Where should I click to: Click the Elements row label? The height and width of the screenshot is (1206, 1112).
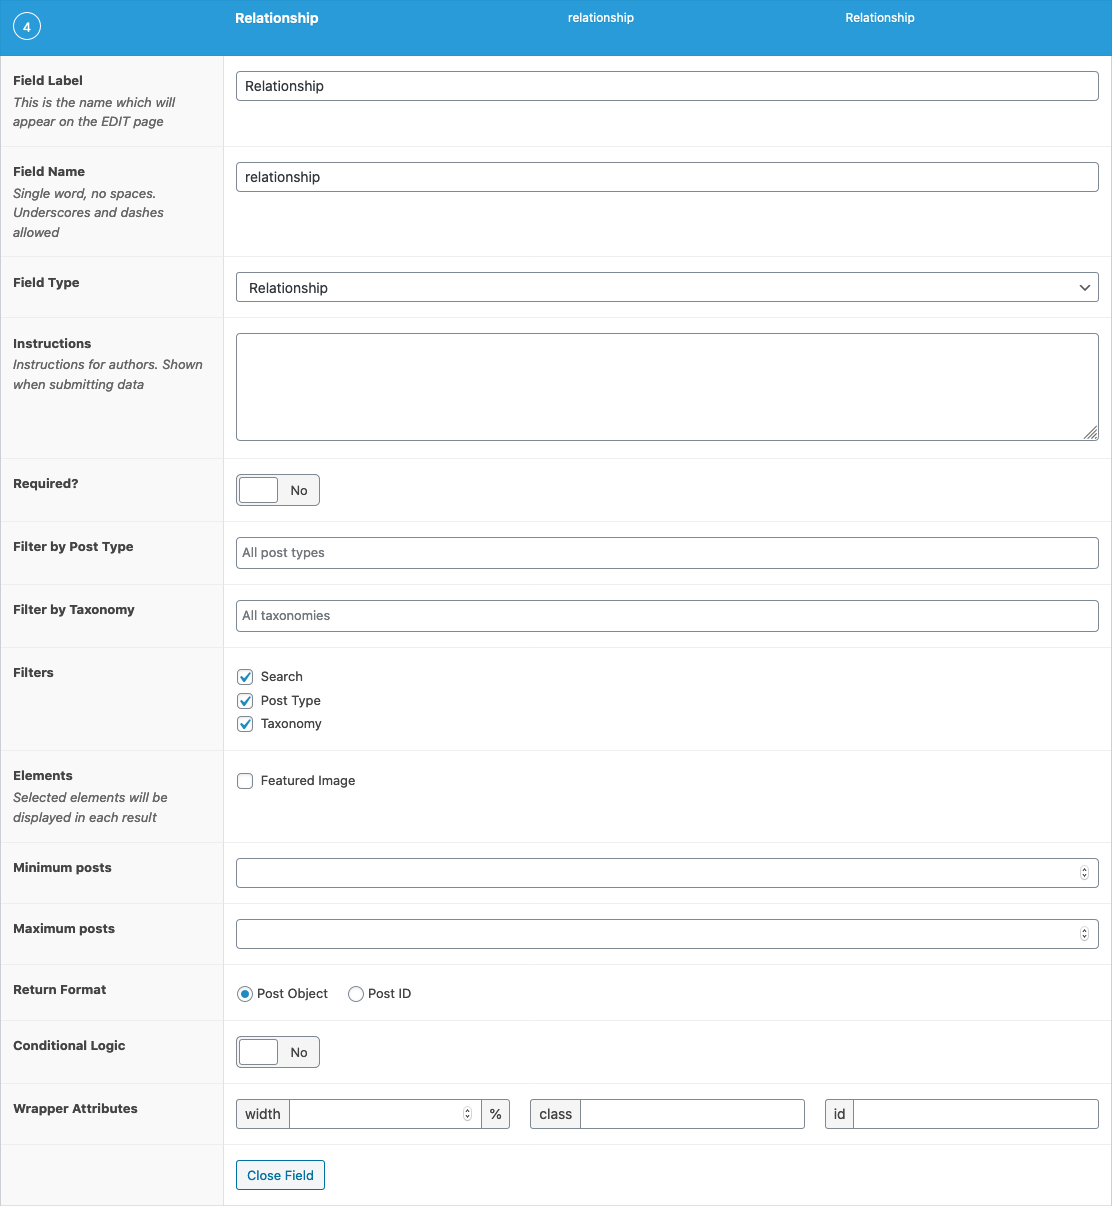[43, 776]
